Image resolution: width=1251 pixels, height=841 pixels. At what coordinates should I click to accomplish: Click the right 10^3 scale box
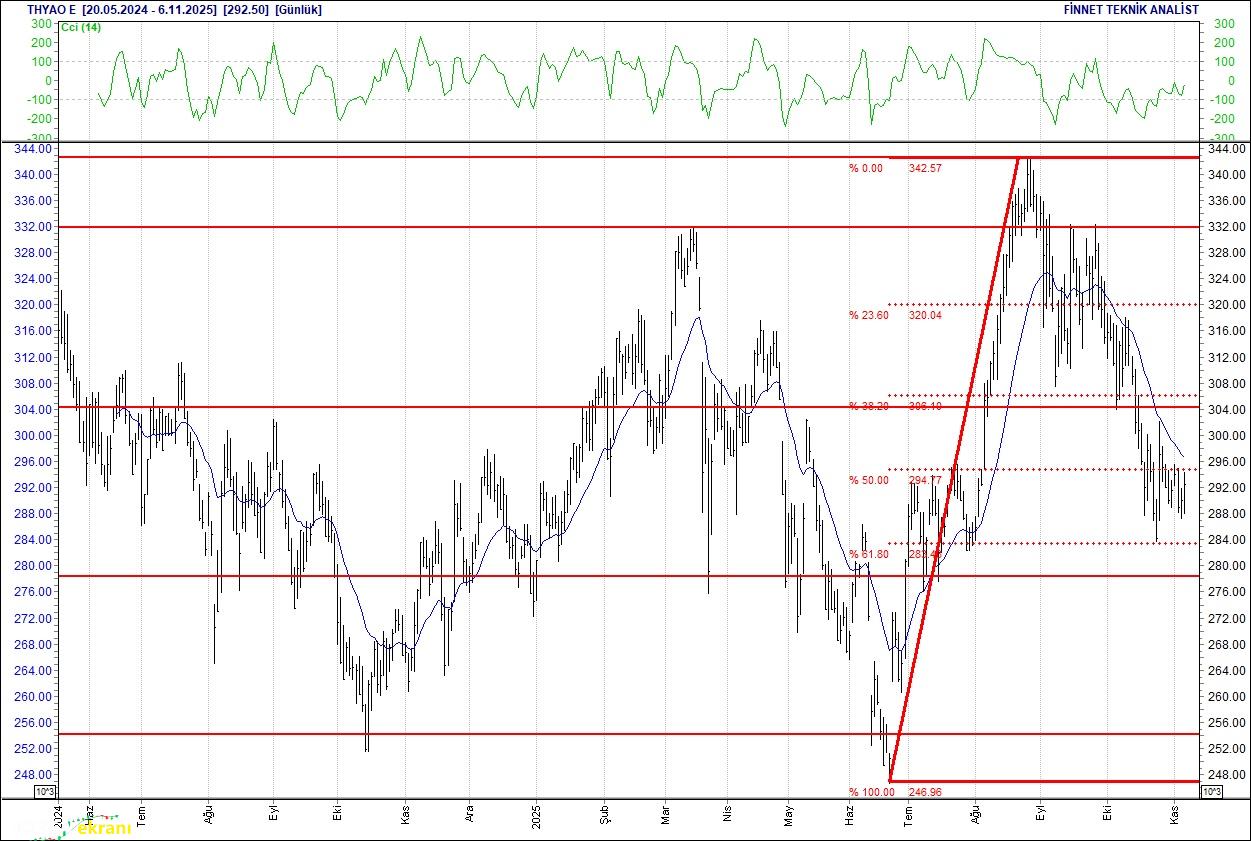point(1210,792)
